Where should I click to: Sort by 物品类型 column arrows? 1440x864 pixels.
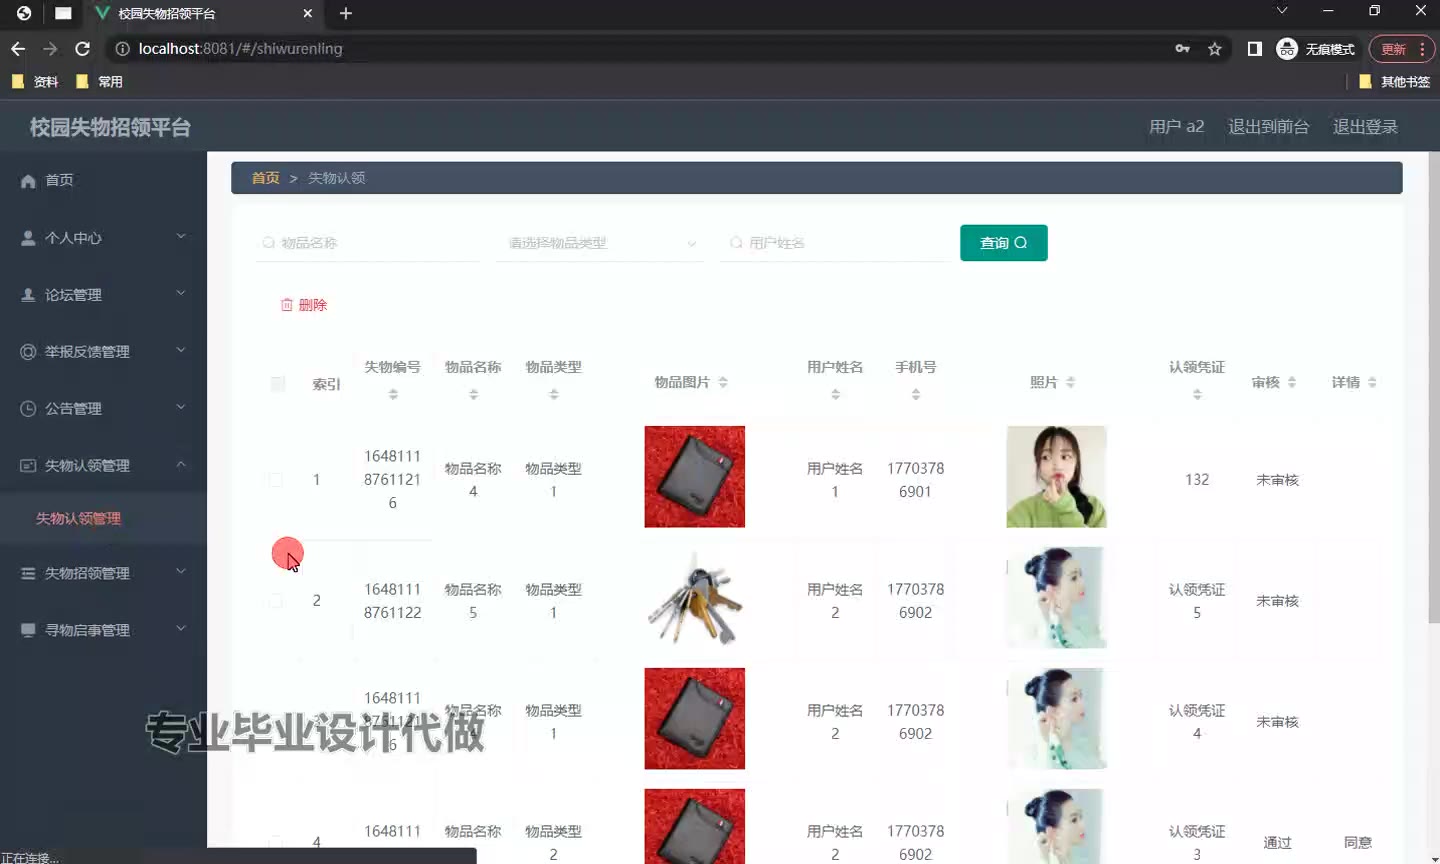click(553, 395)
